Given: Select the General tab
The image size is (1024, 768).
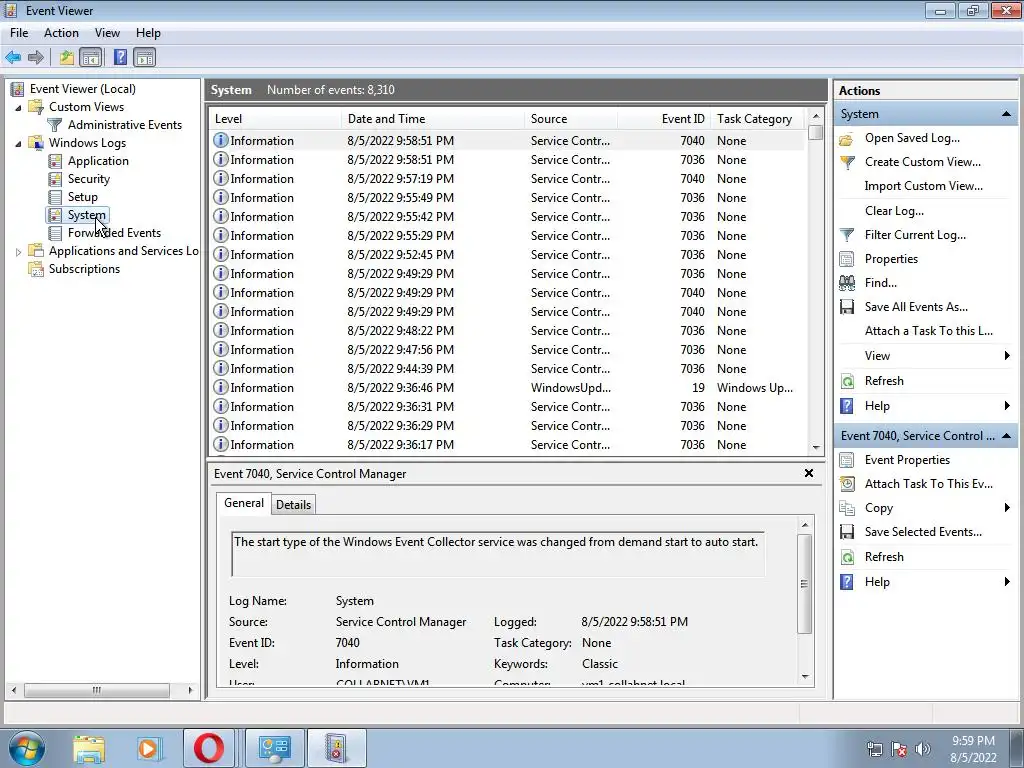Looking at the screenshot, I should pyautogui.click(x=244, y=503).
